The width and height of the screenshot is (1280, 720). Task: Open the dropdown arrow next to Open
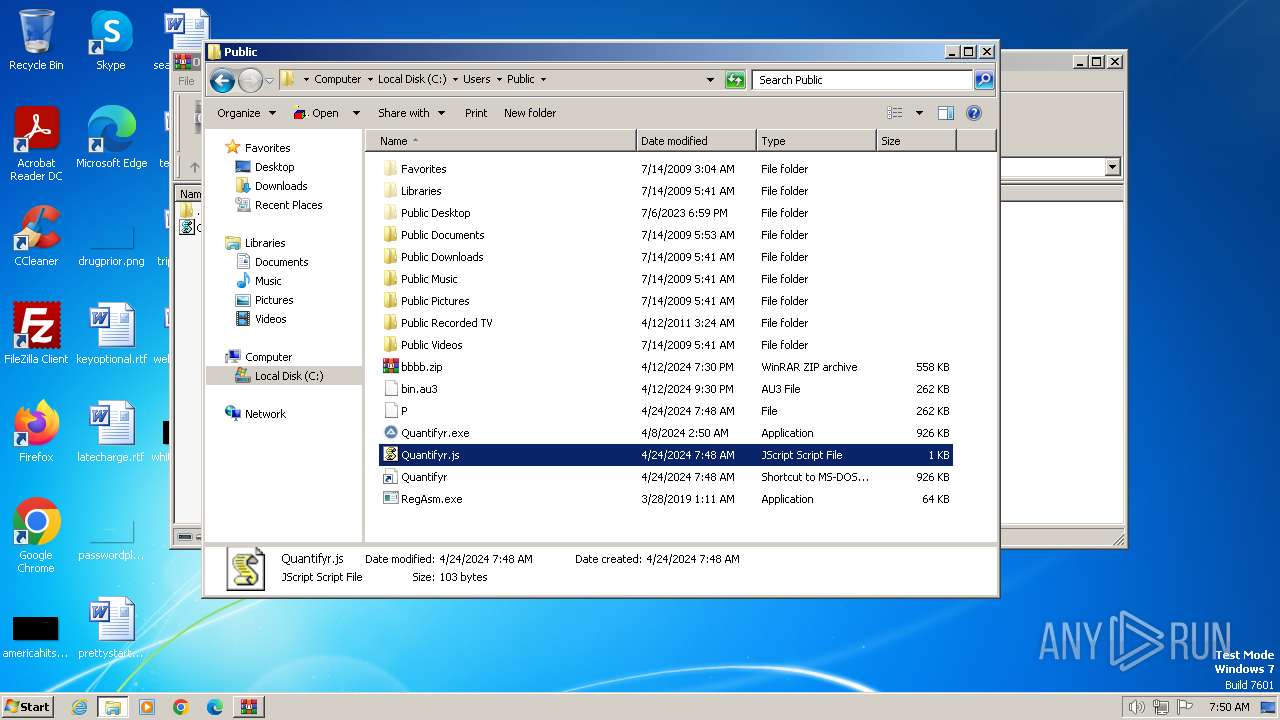point(355,113)
